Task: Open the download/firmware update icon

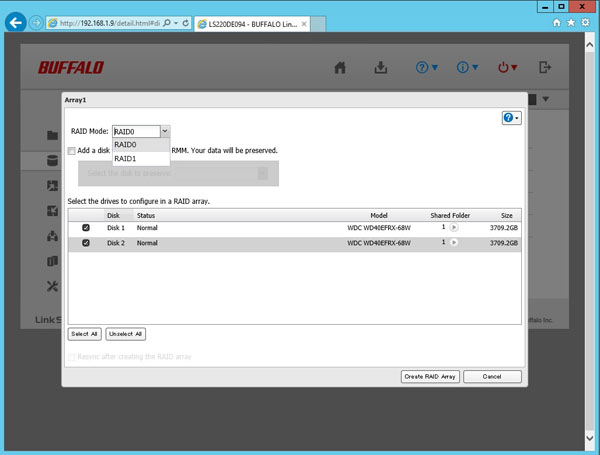Action: (x=380, y=68)
